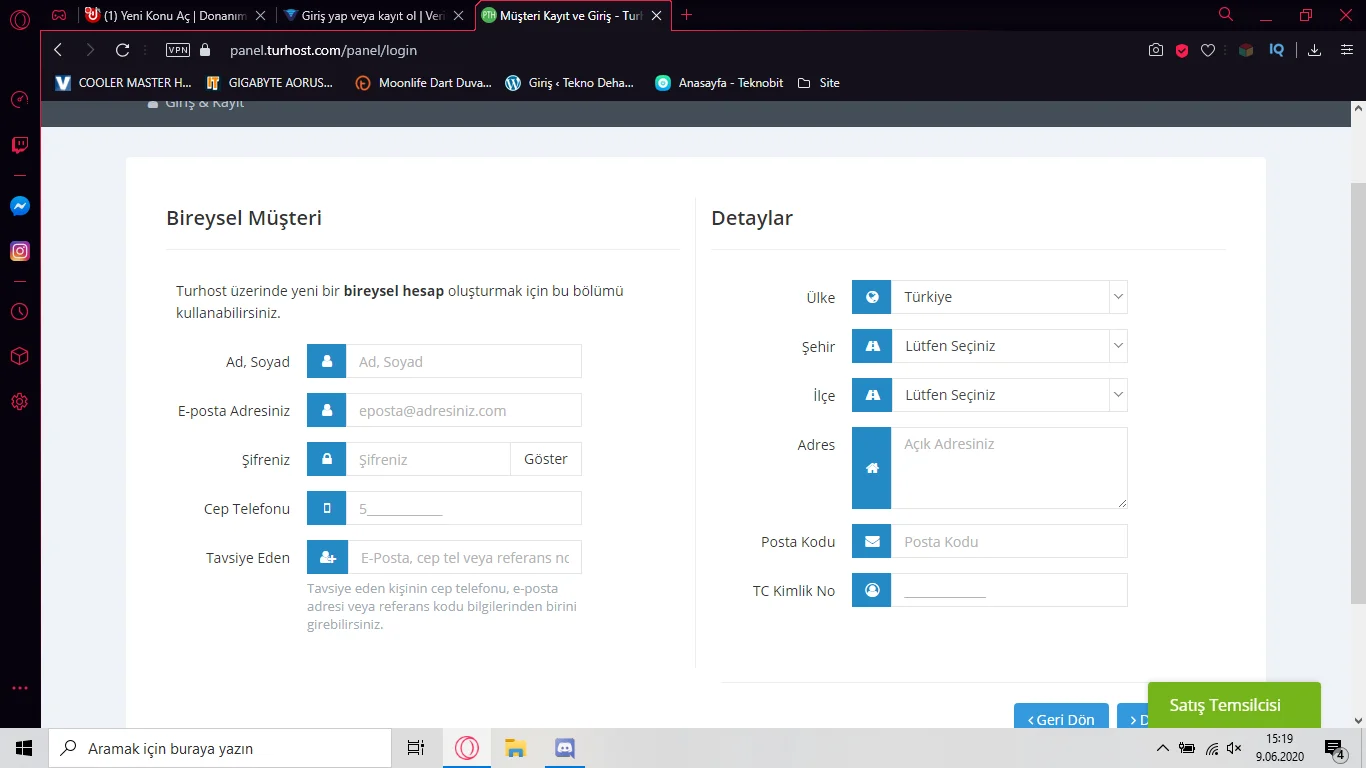Unmute sound via tray volume icon

[x=1234, y=748]
